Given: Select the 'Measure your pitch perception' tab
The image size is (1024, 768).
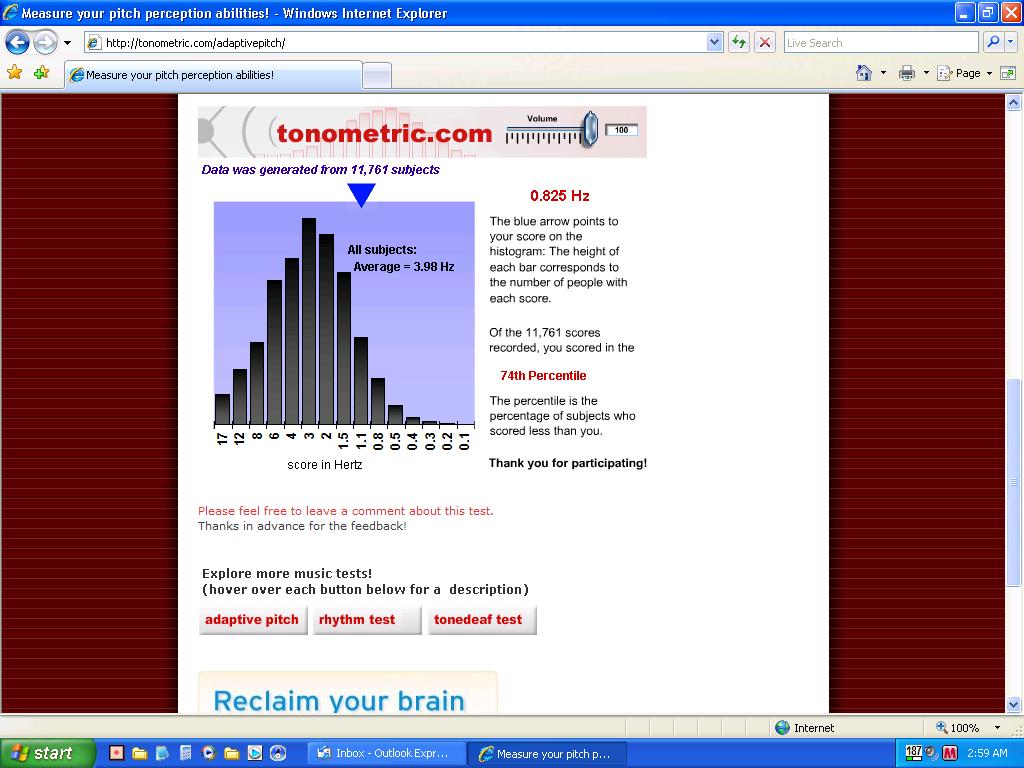Looking at the screenshot, I should click(x=212, y=75).
